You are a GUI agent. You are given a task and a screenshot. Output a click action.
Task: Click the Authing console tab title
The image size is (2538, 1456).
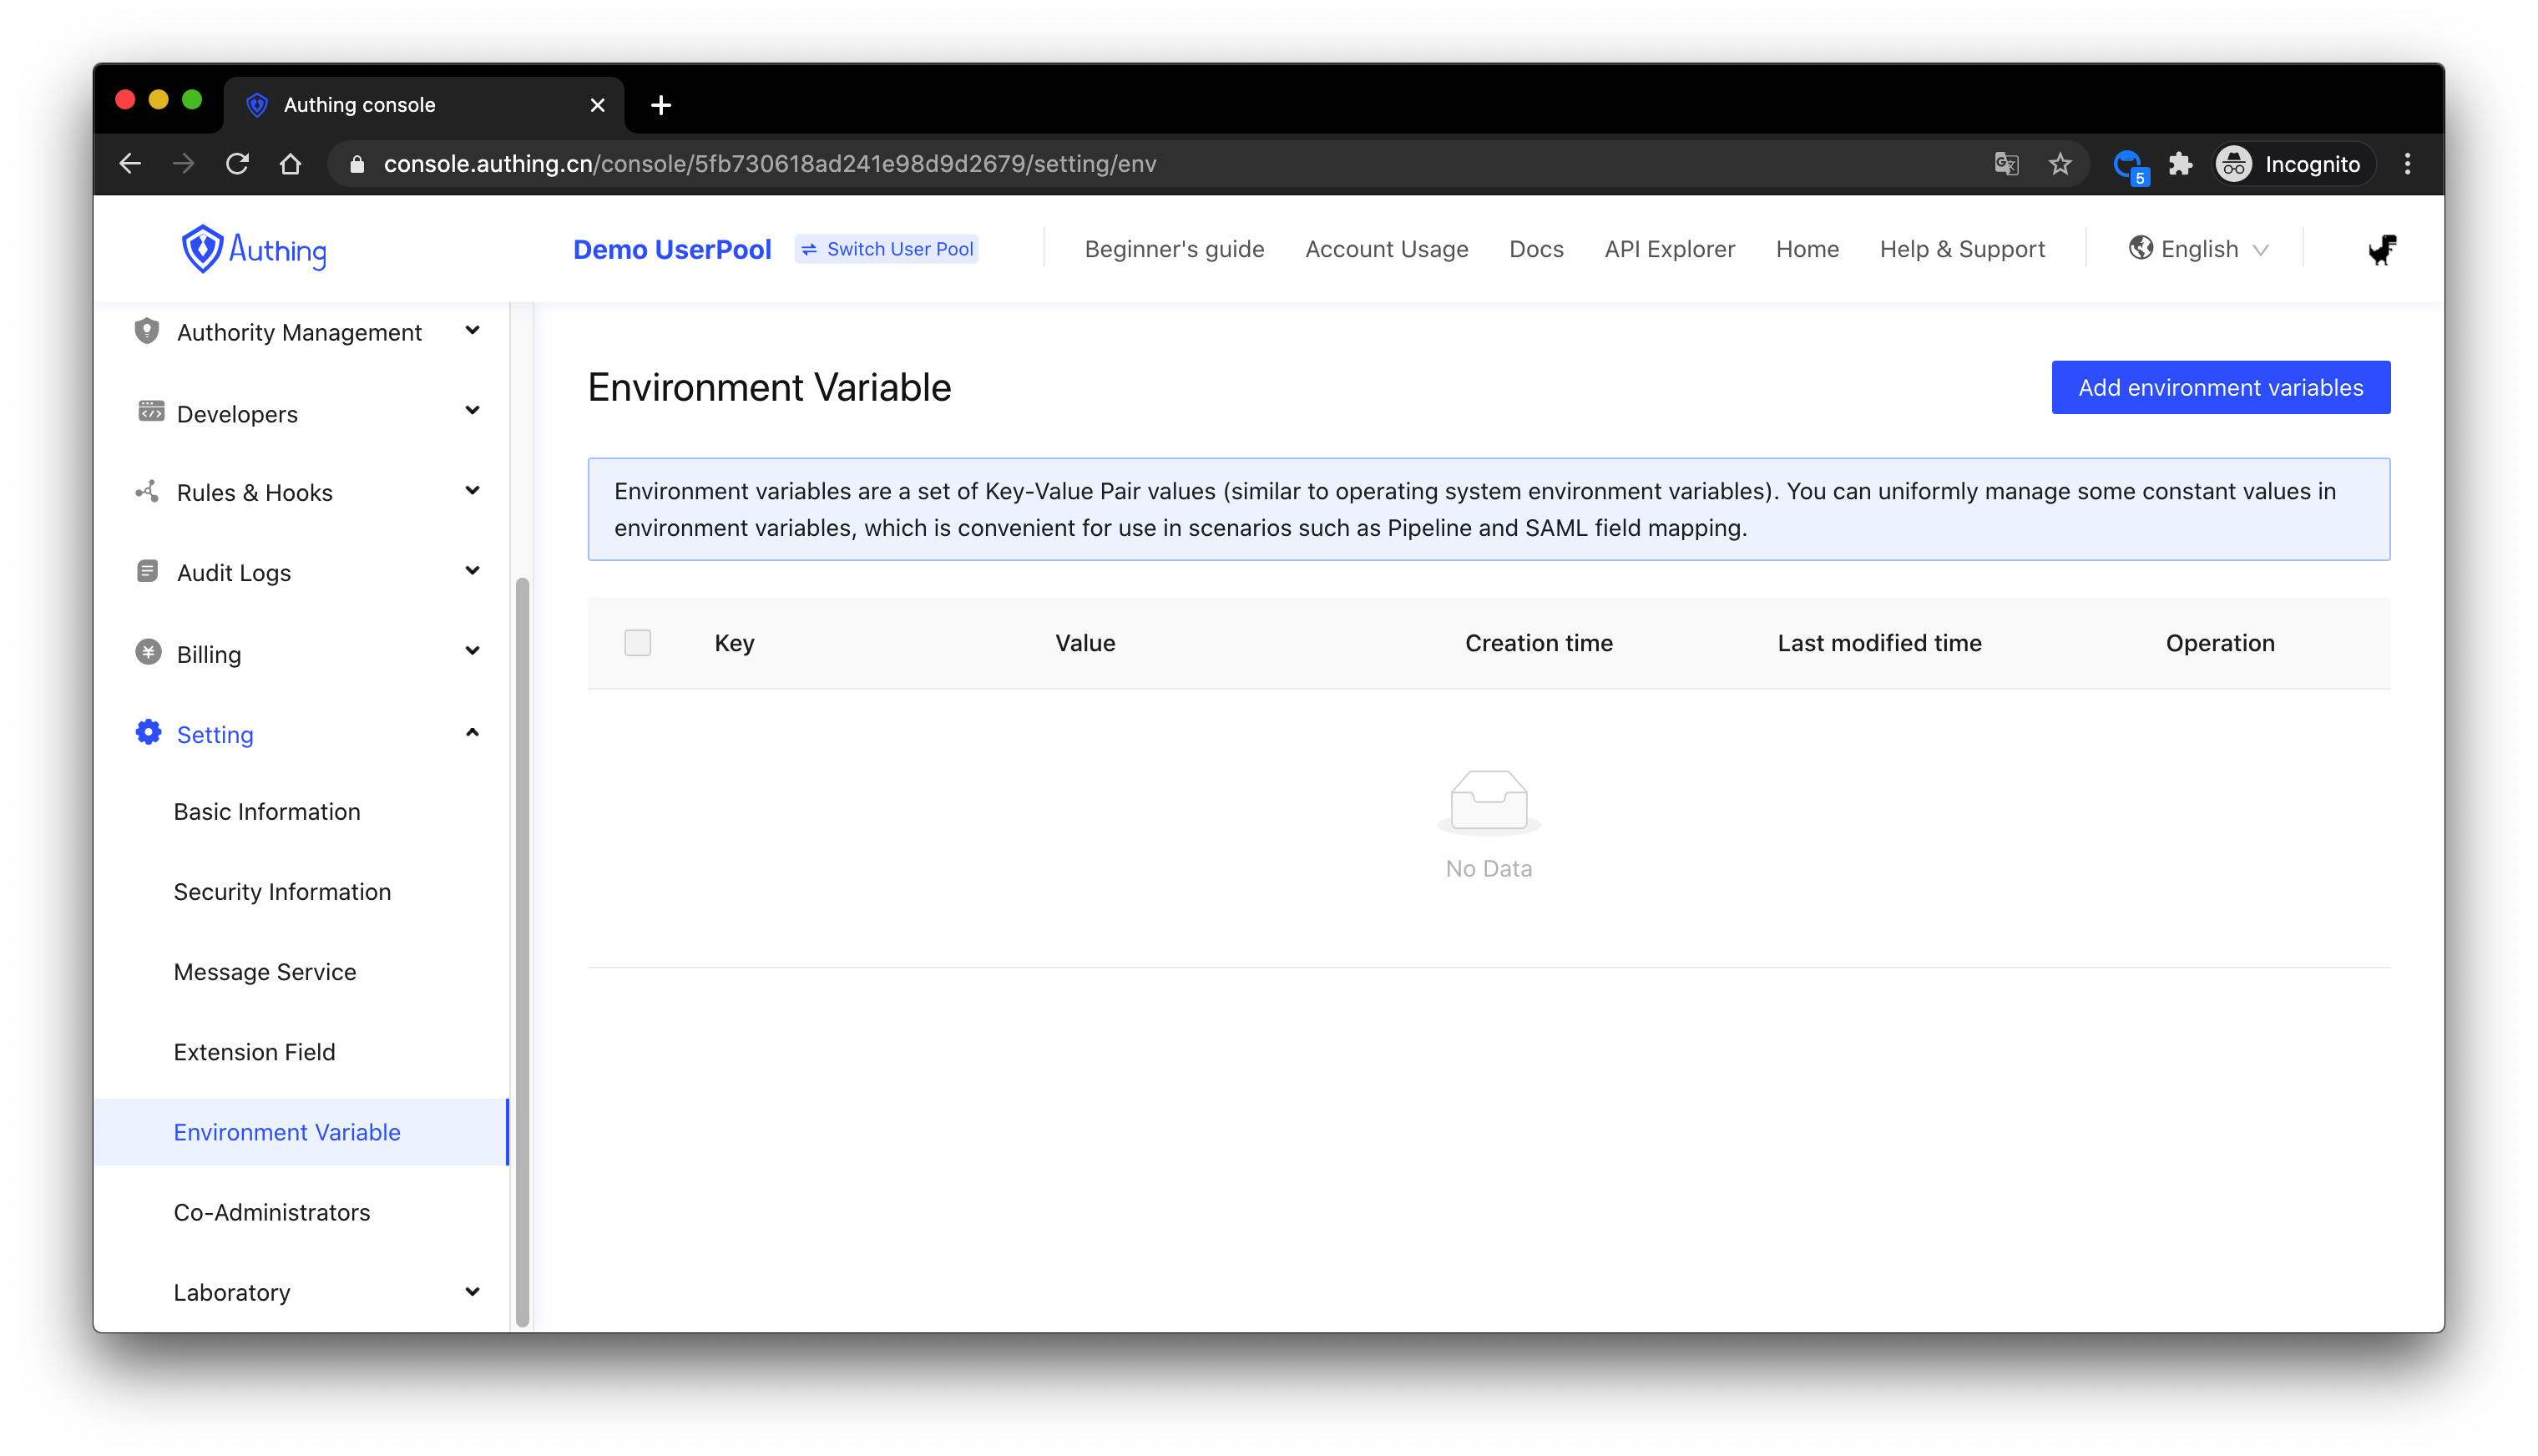[359, 105]
